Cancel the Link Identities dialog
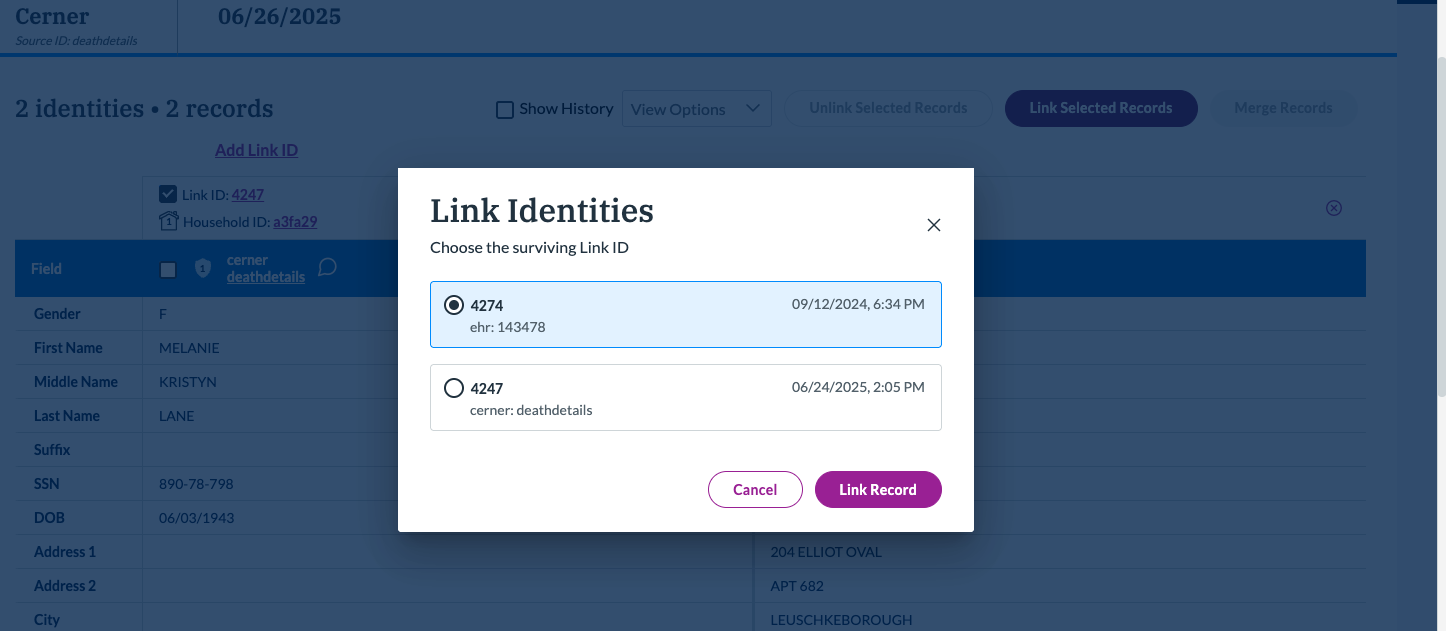1446x631 pixels. point(755,489)
